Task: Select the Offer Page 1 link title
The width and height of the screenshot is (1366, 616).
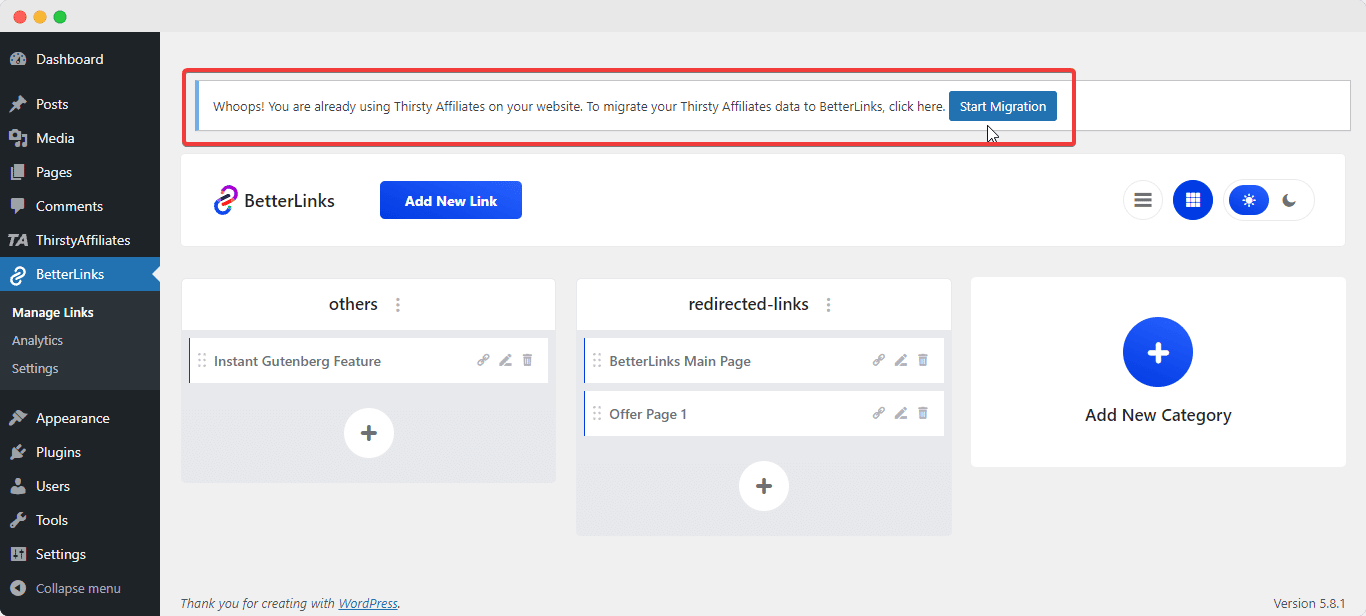Action: pos(648,414)
